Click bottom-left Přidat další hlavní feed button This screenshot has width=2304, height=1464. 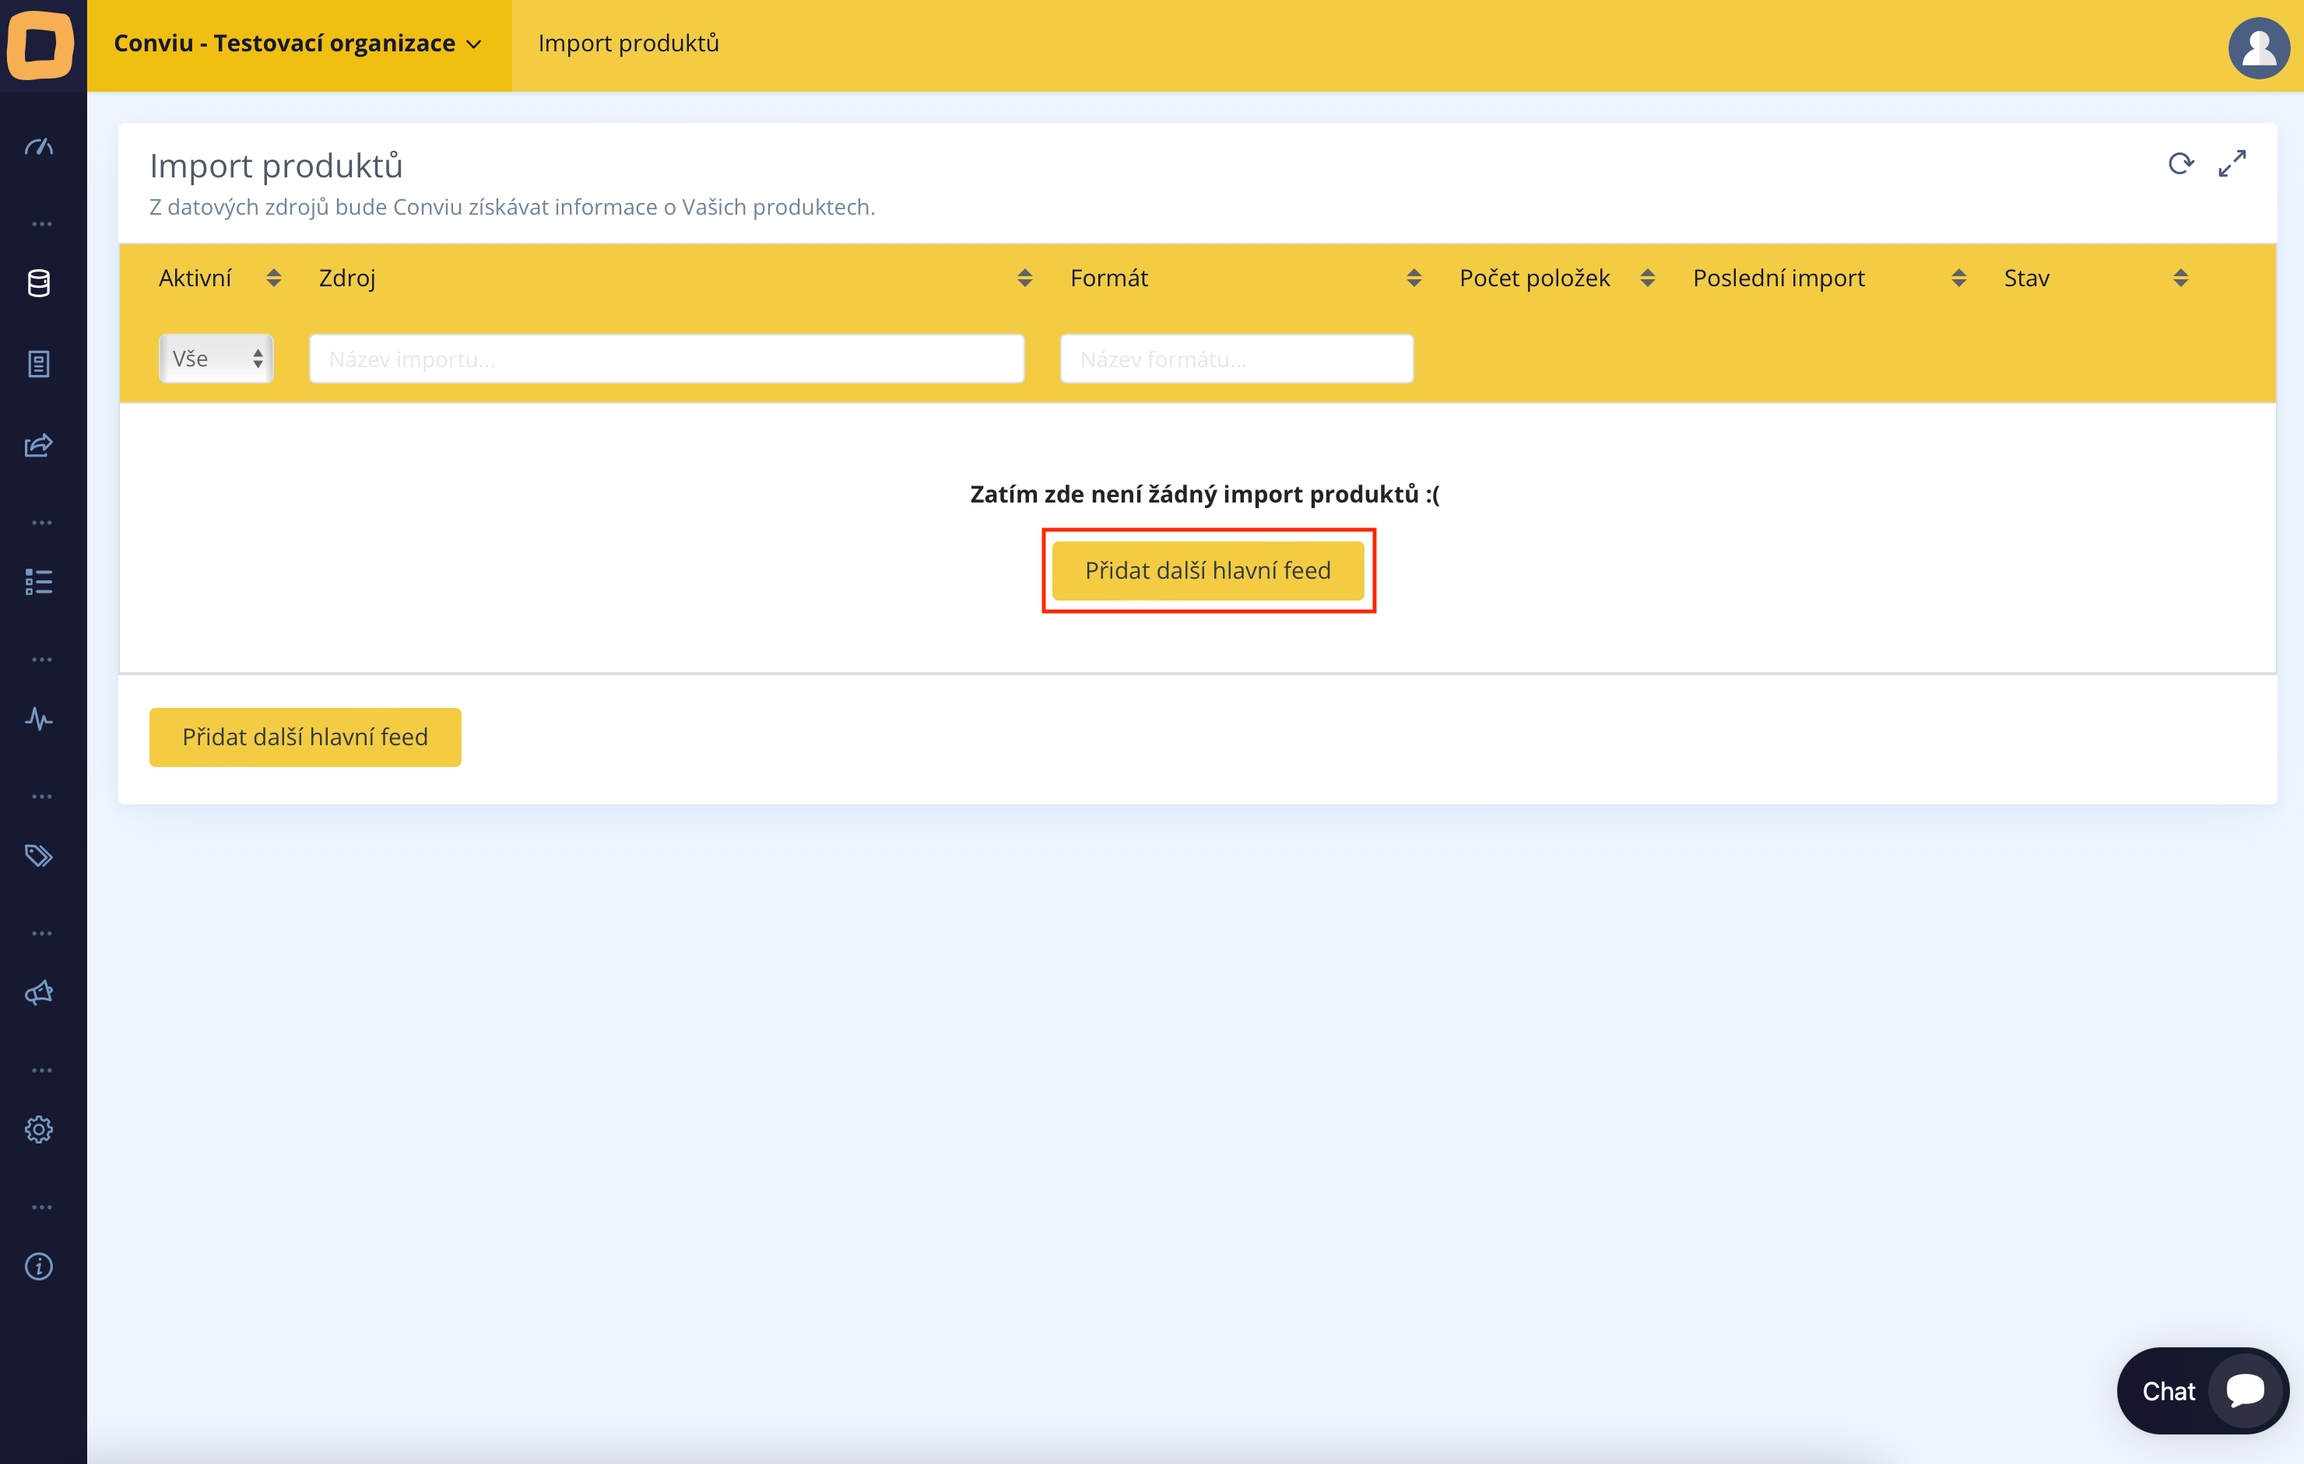point(305,738)
